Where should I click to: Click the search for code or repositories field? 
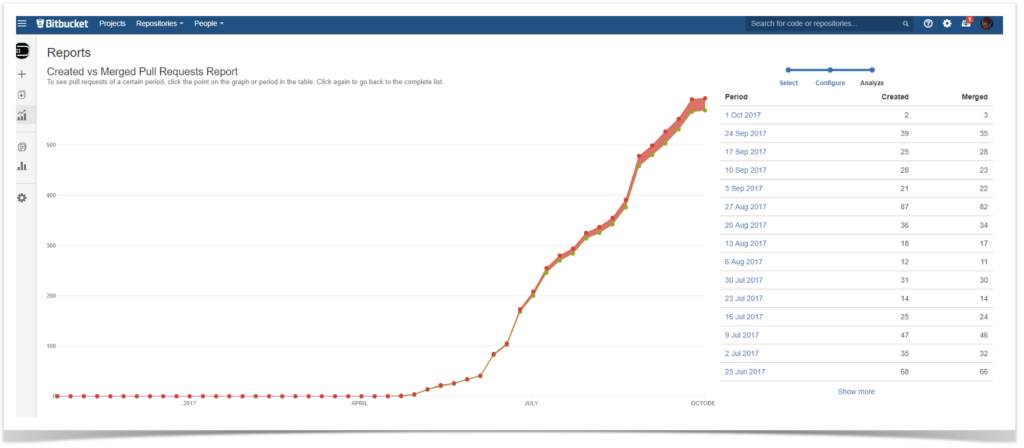[823, 23]
